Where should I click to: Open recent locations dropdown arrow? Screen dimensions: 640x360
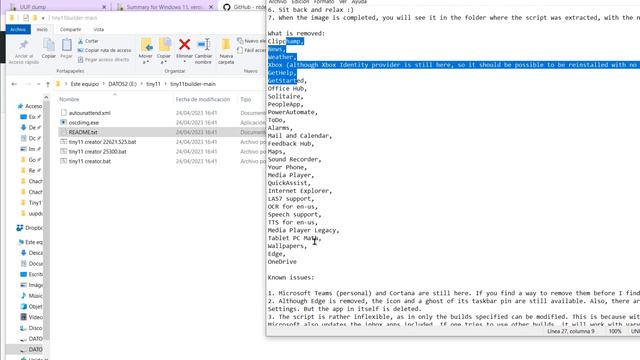(x=38, y=84)
